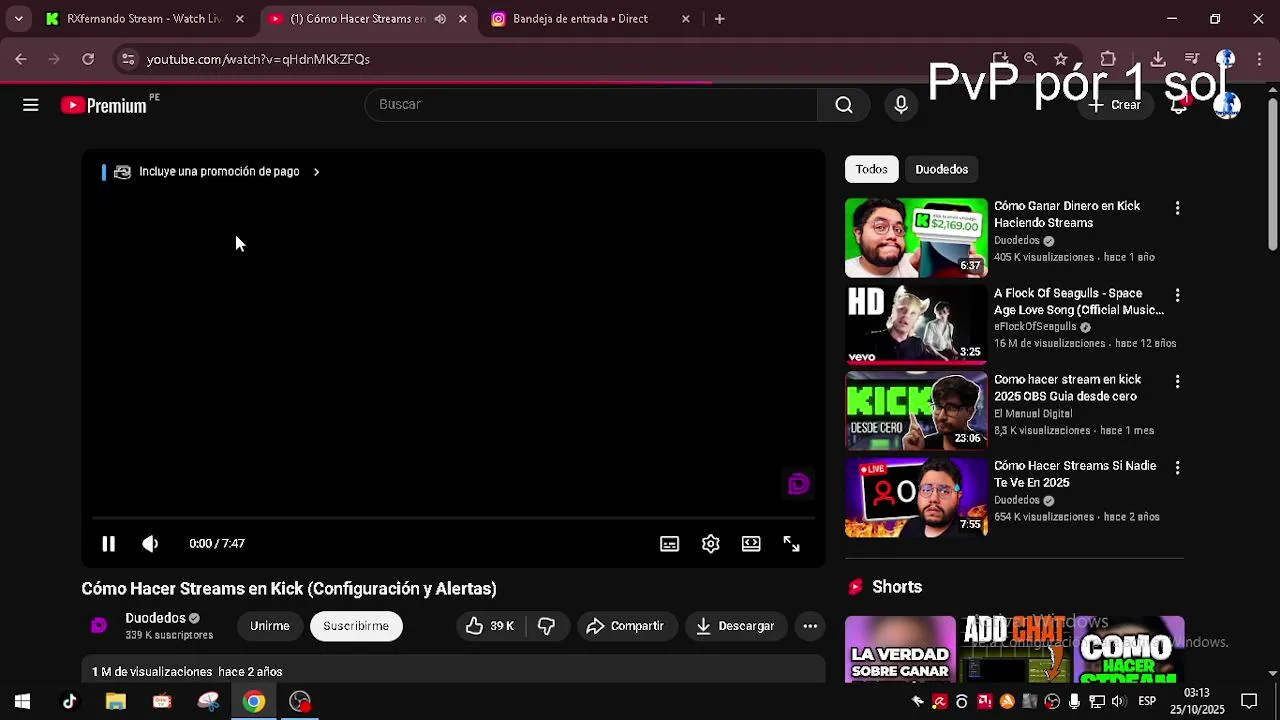The height and width of the screenshot is (720, 1280).
Task: Open OBS Studio from the taskbar
Action: 300,702
